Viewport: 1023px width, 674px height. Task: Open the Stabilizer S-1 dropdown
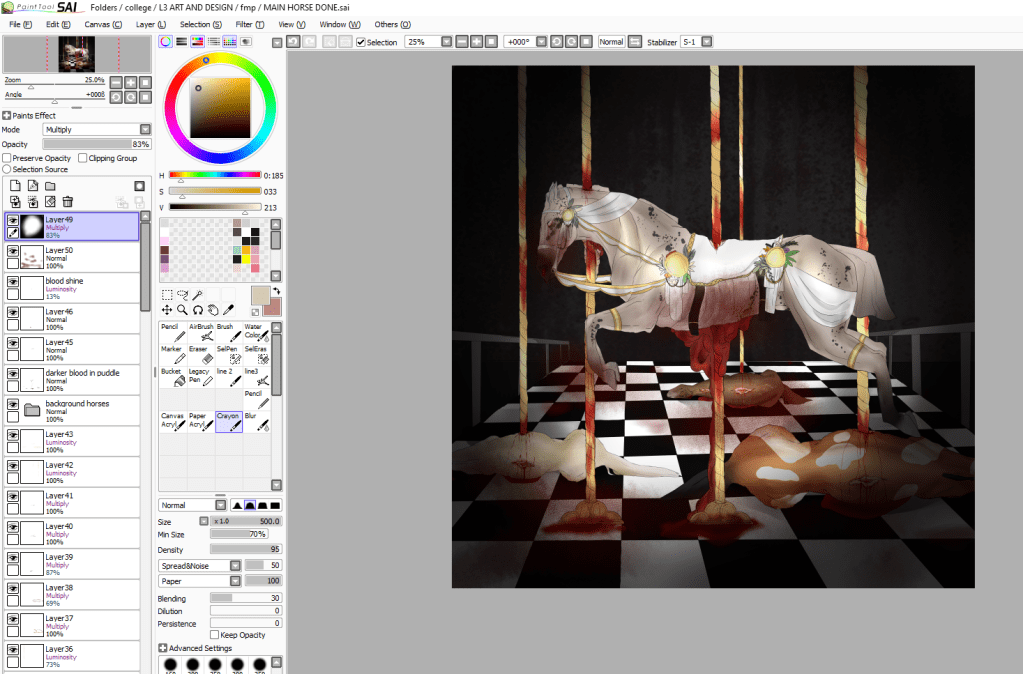[707, 42]
